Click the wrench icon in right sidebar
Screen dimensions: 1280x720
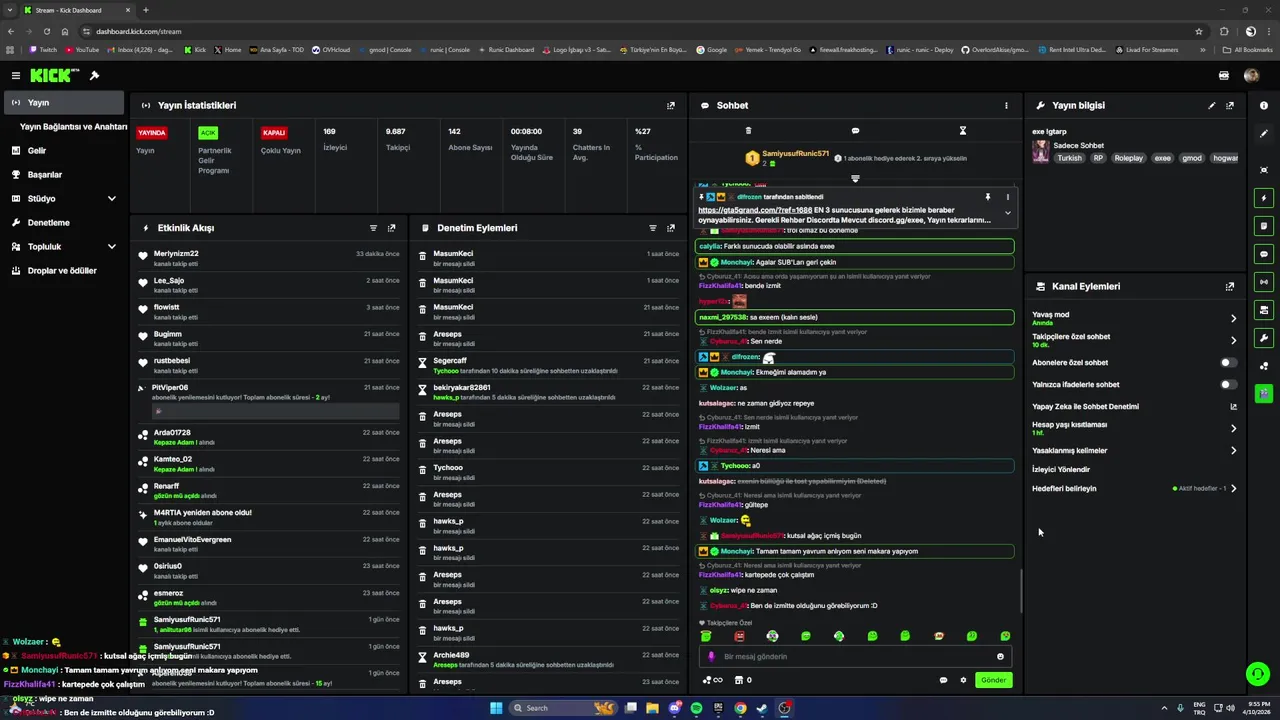[x=1264, y=338]
